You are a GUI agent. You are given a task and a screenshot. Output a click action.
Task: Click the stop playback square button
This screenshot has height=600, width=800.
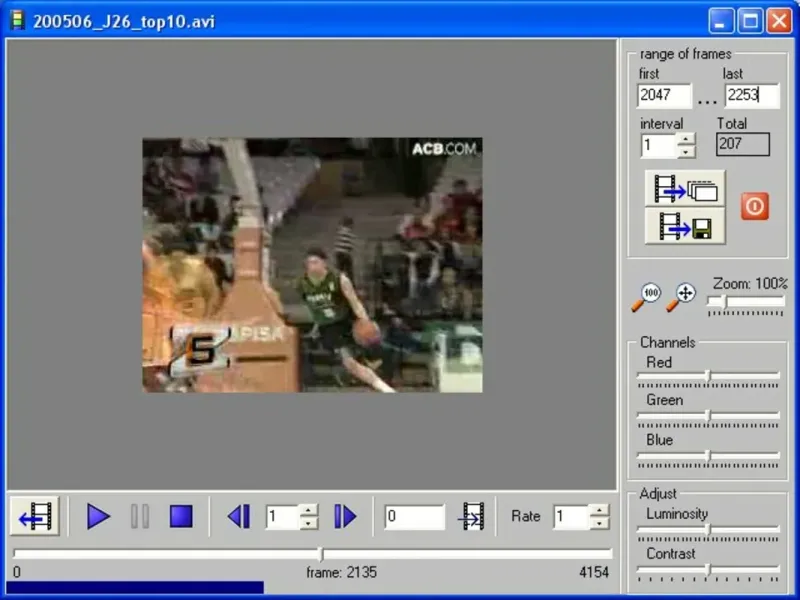(x=181, y=516)
